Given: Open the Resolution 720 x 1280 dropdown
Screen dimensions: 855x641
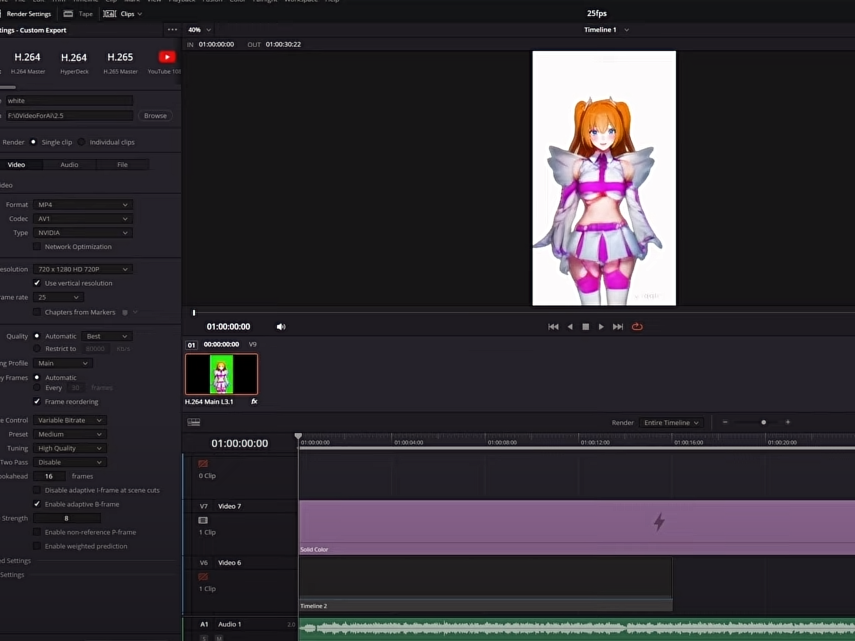Looking at the screenshot, I should pyautogui.click(x=83, y=269).
